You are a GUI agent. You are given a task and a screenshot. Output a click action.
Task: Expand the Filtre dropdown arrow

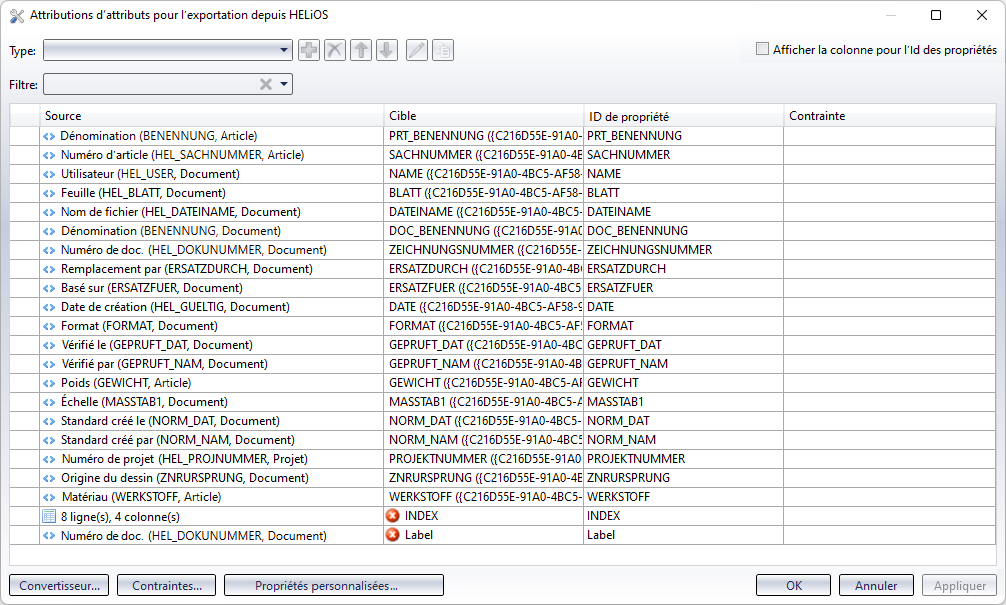click(284, 85)
